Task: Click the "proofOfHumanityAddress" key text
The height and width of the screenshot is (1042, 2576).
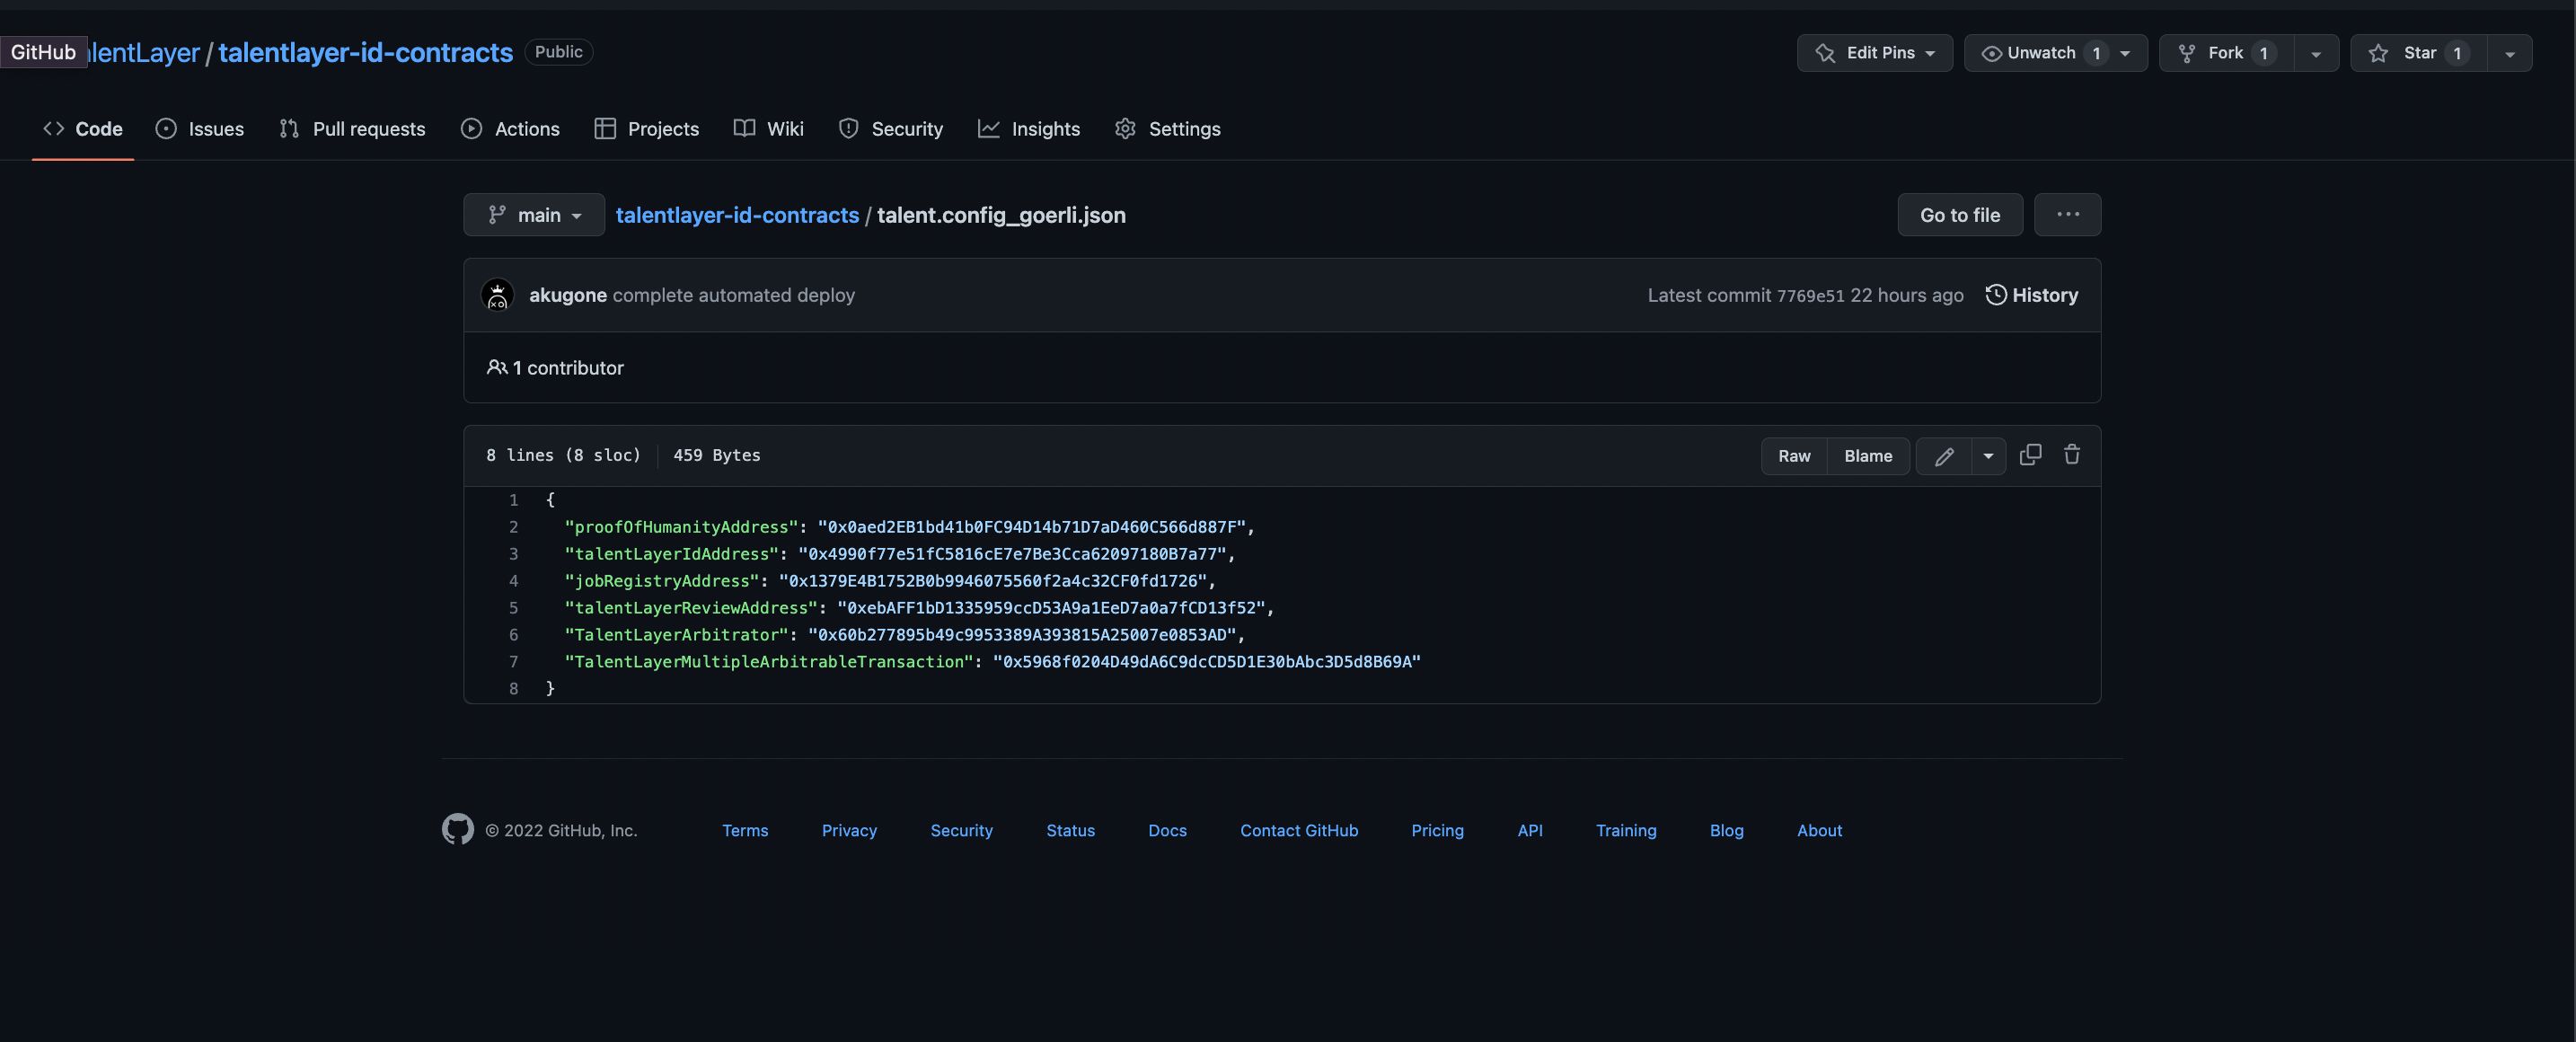Action: click(x=682, y=527)
